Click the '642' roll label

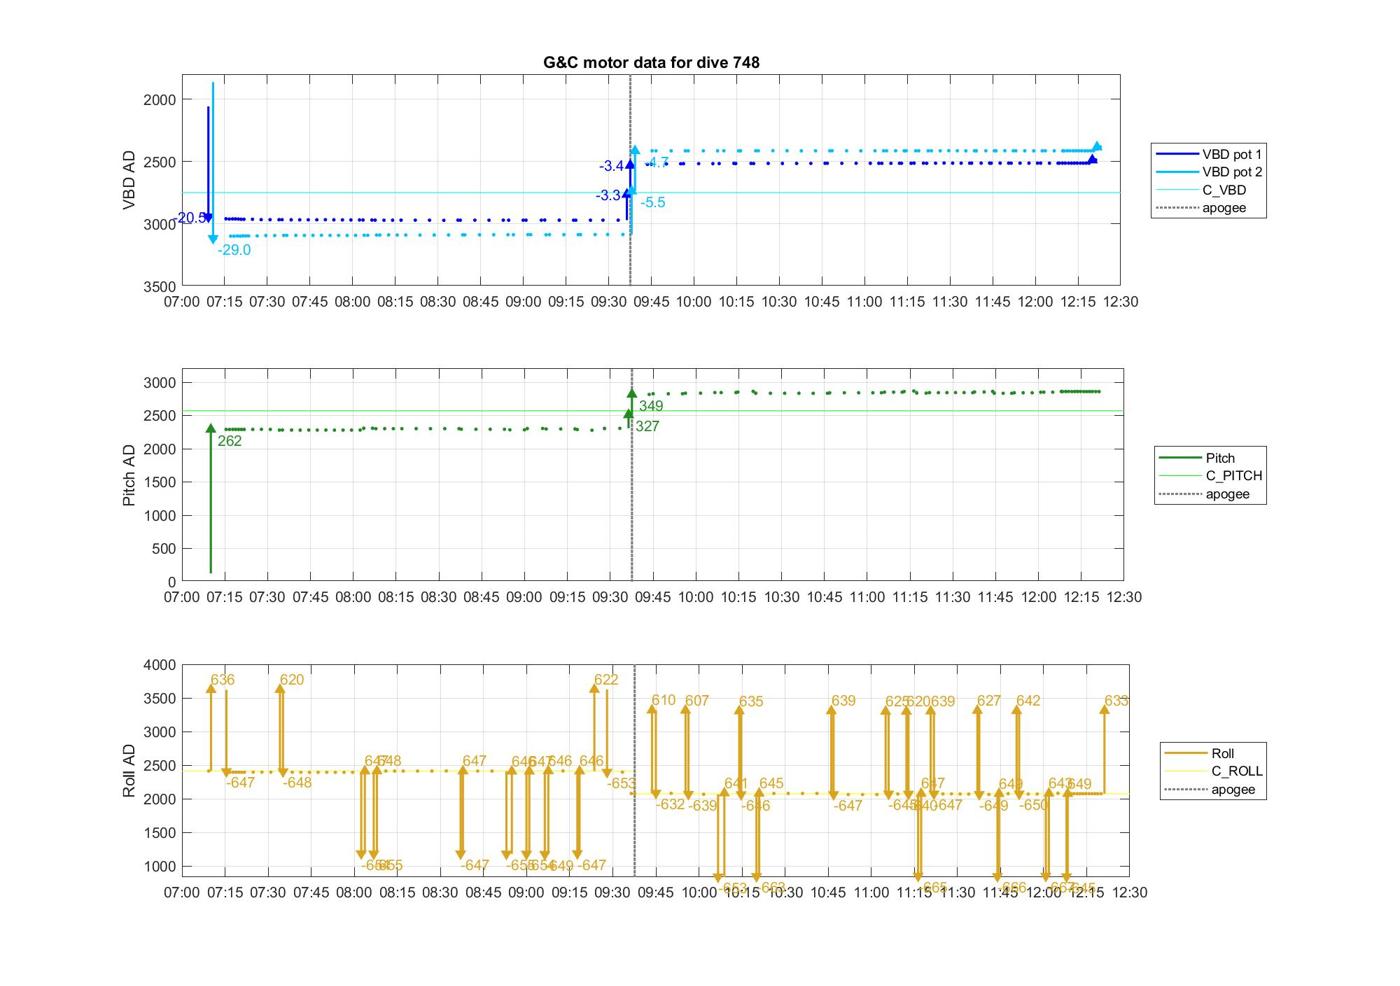point(1028,701)
